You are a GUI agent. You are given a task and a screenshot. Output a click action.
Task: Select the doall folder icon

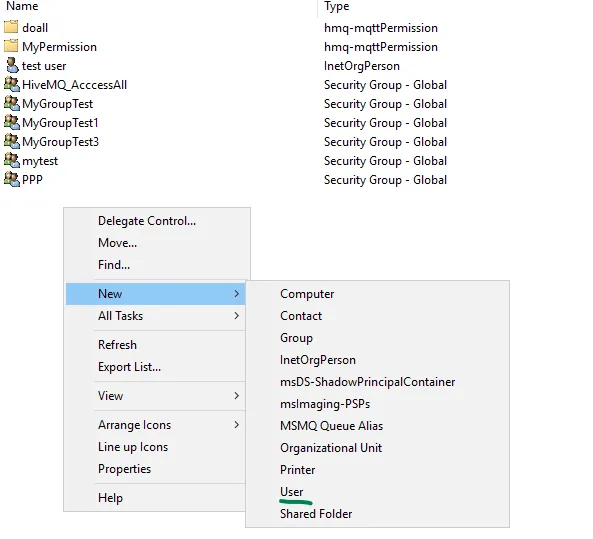(x=11, y=27)
